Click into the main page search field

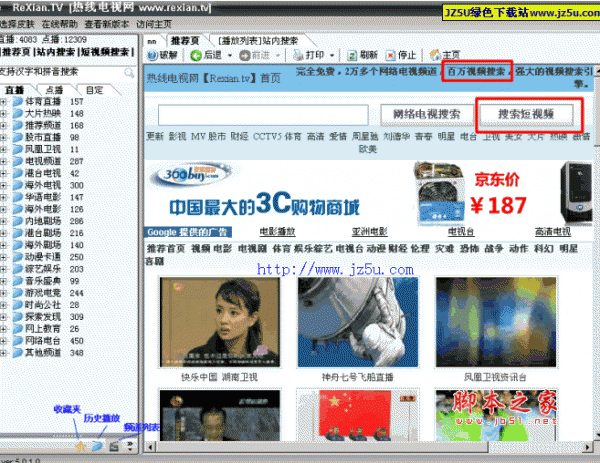coord(263,115)
